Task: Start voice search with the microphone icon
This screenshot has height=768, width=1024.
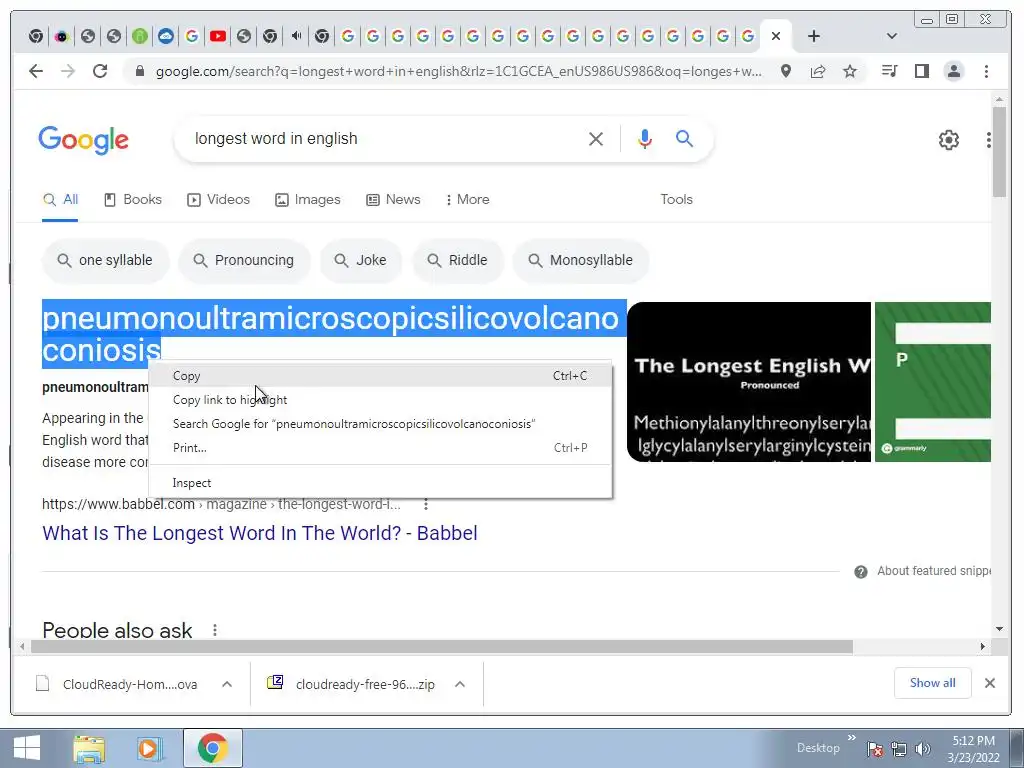Action: tap(645, 138)
